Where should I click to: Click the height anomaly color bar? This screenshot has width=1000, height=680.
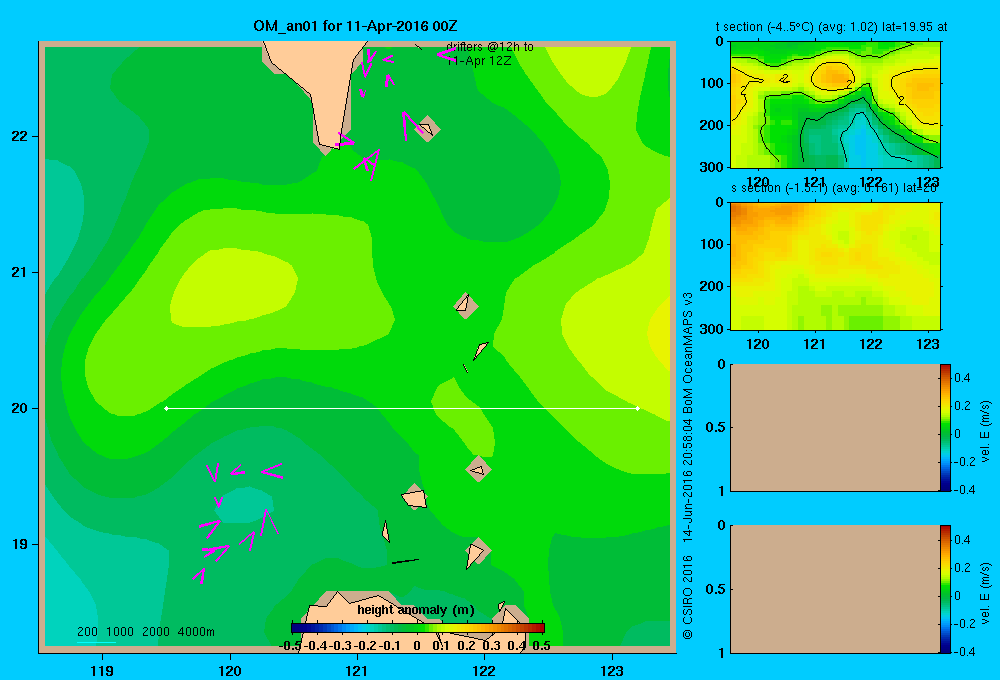coord(417,628)
